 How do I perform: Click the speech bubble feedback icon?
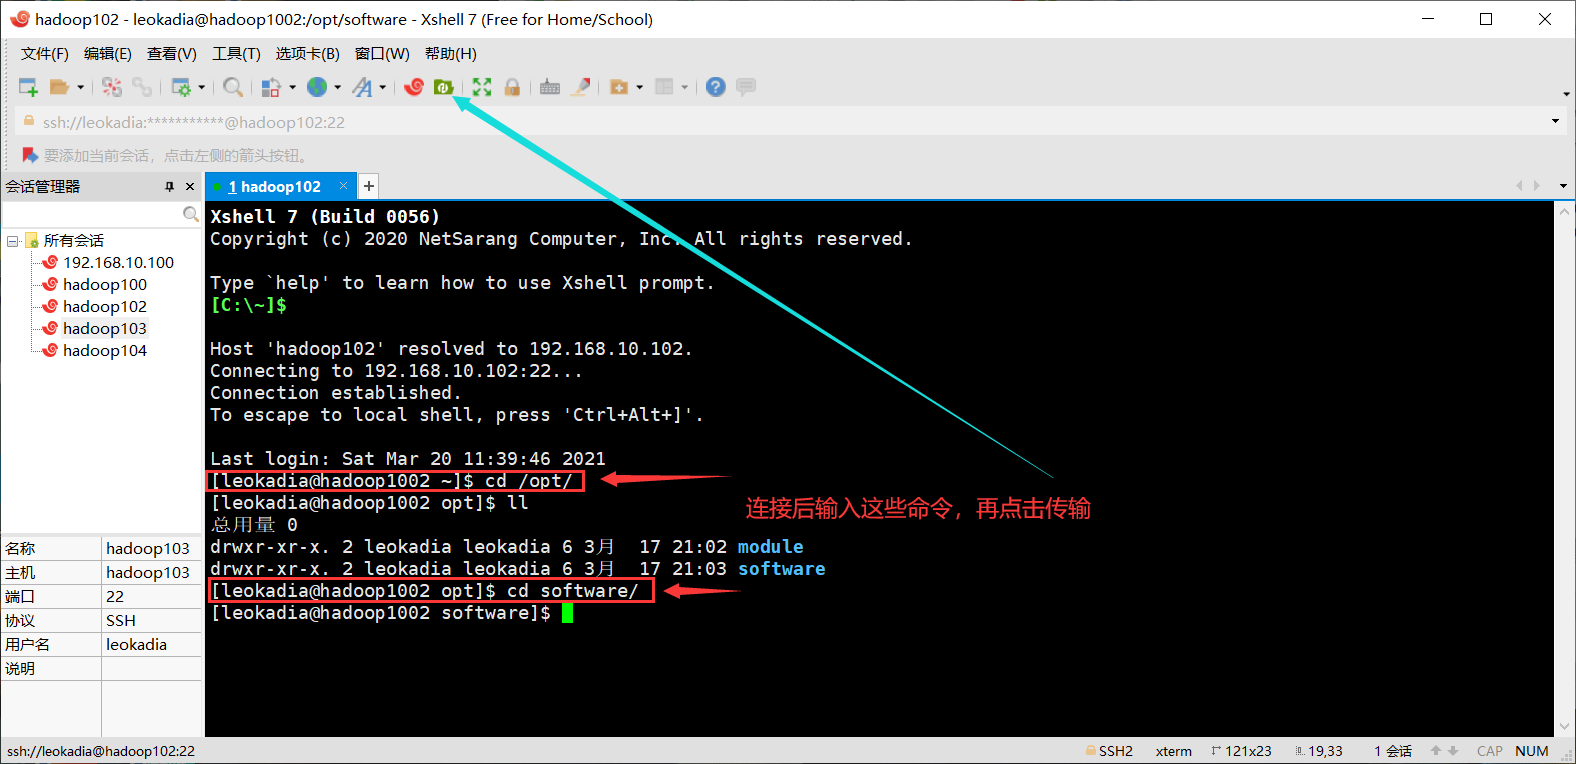click(746, 87)
